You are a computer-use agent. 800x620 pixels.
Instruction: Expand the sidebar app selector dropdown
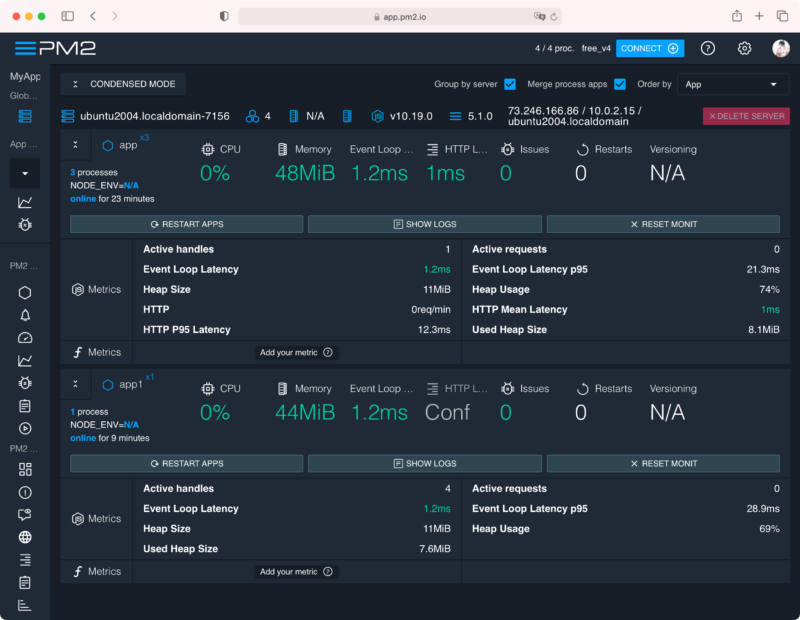point(25,173)
